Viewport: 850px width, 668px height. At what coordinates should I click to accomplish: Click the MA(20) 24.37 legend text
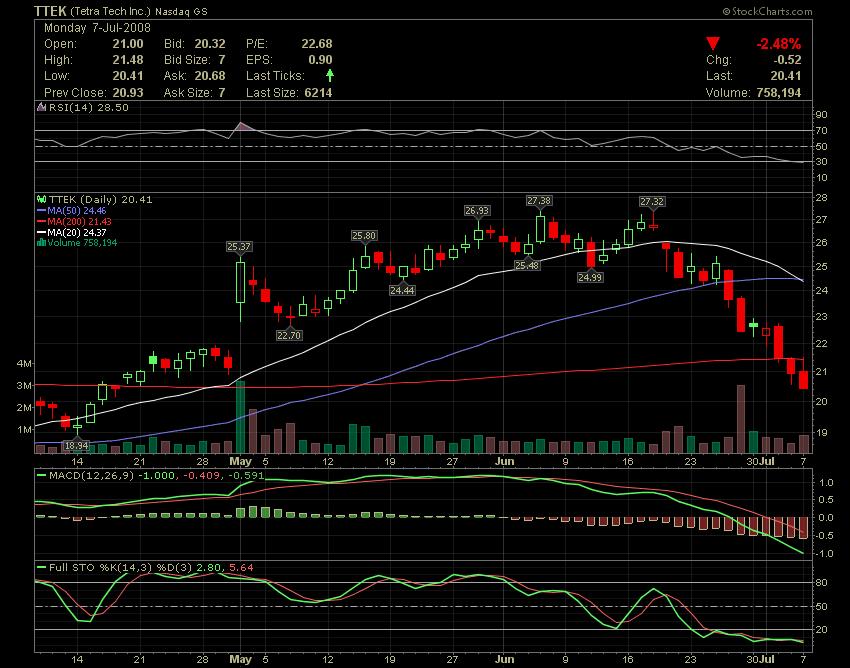(76, 233)
